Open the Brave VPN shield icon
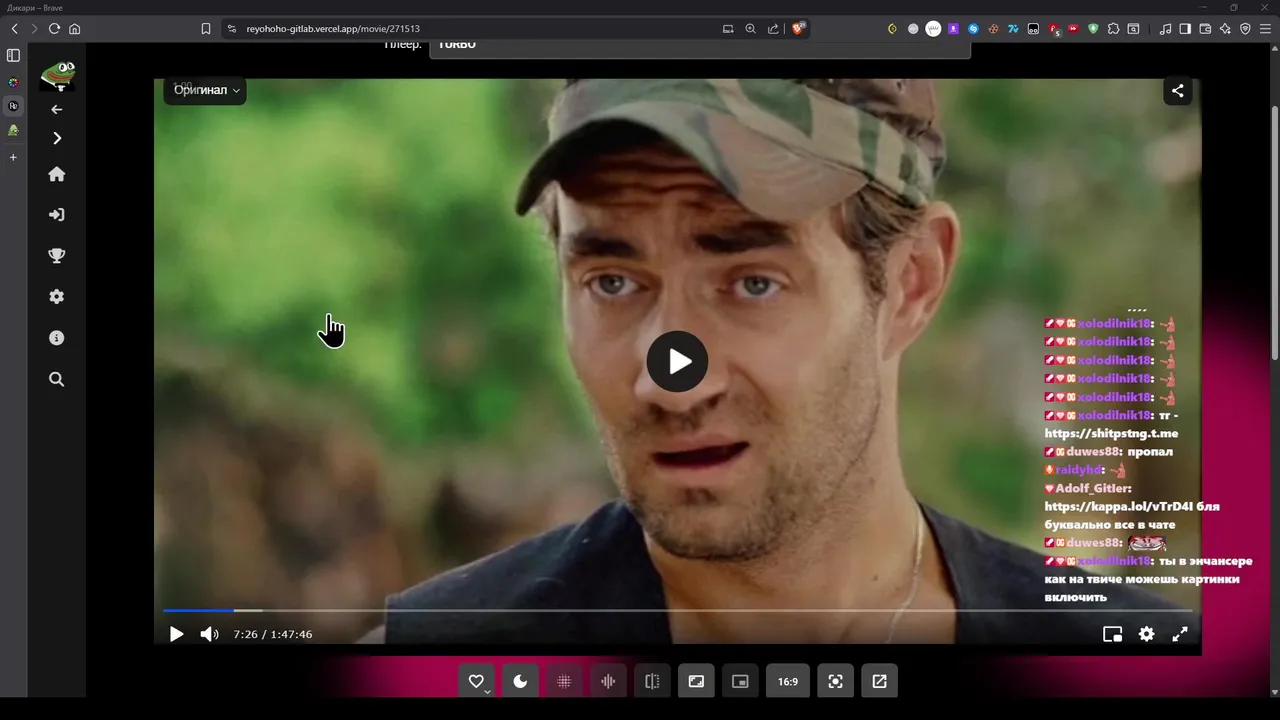Viewport: 1280px width, 720px height. (1245, 29)
